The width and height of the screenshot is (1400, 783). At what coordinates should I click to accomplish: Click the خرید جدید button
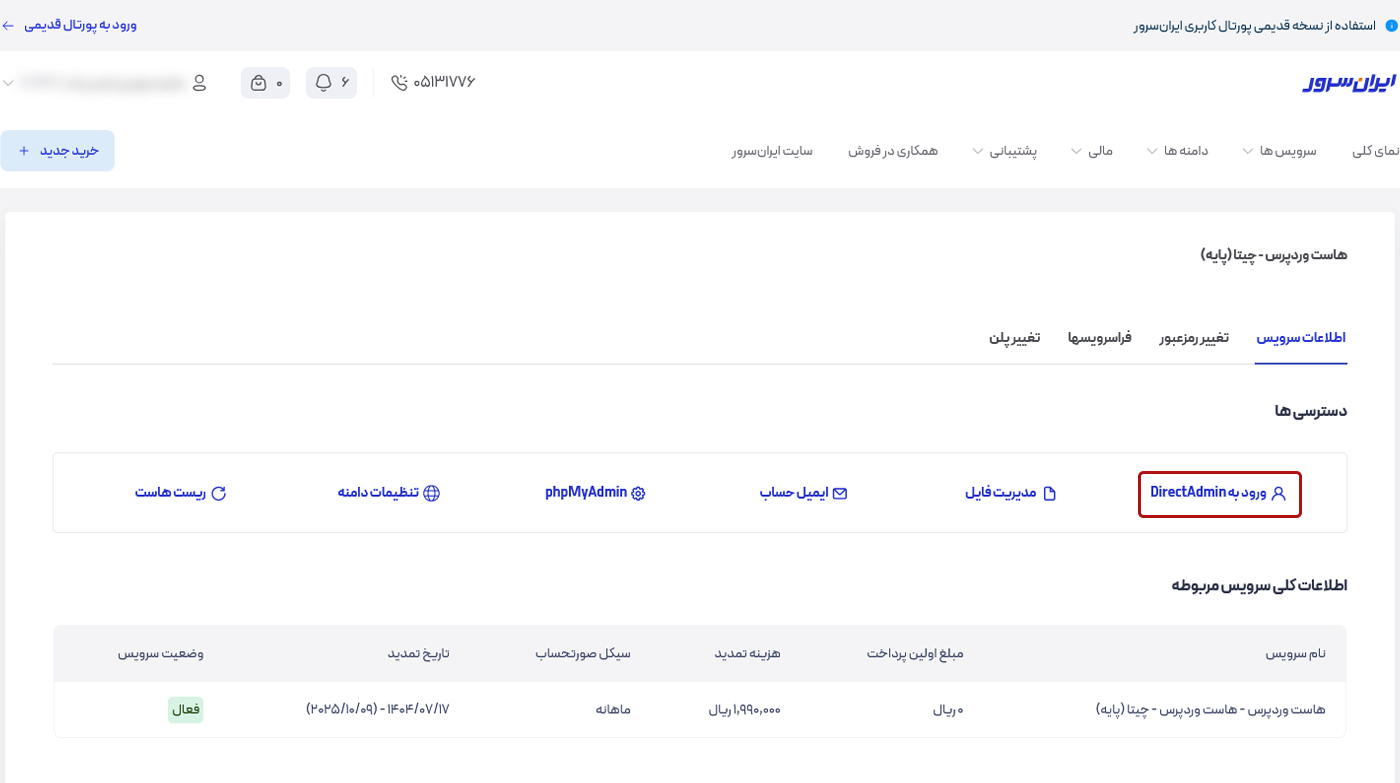coord(58,150)
